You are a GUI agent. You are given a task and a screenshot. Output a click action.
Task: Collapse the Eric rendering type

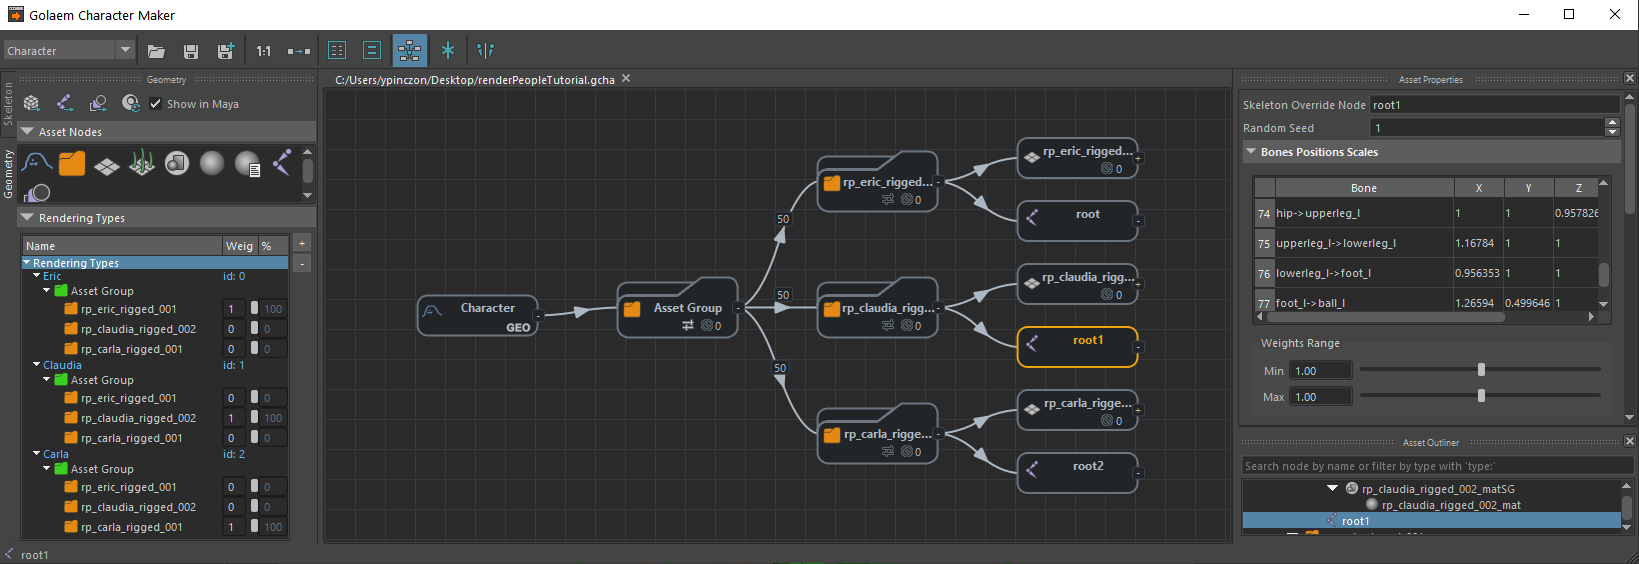pyautogui.click(x=37, y=275)
